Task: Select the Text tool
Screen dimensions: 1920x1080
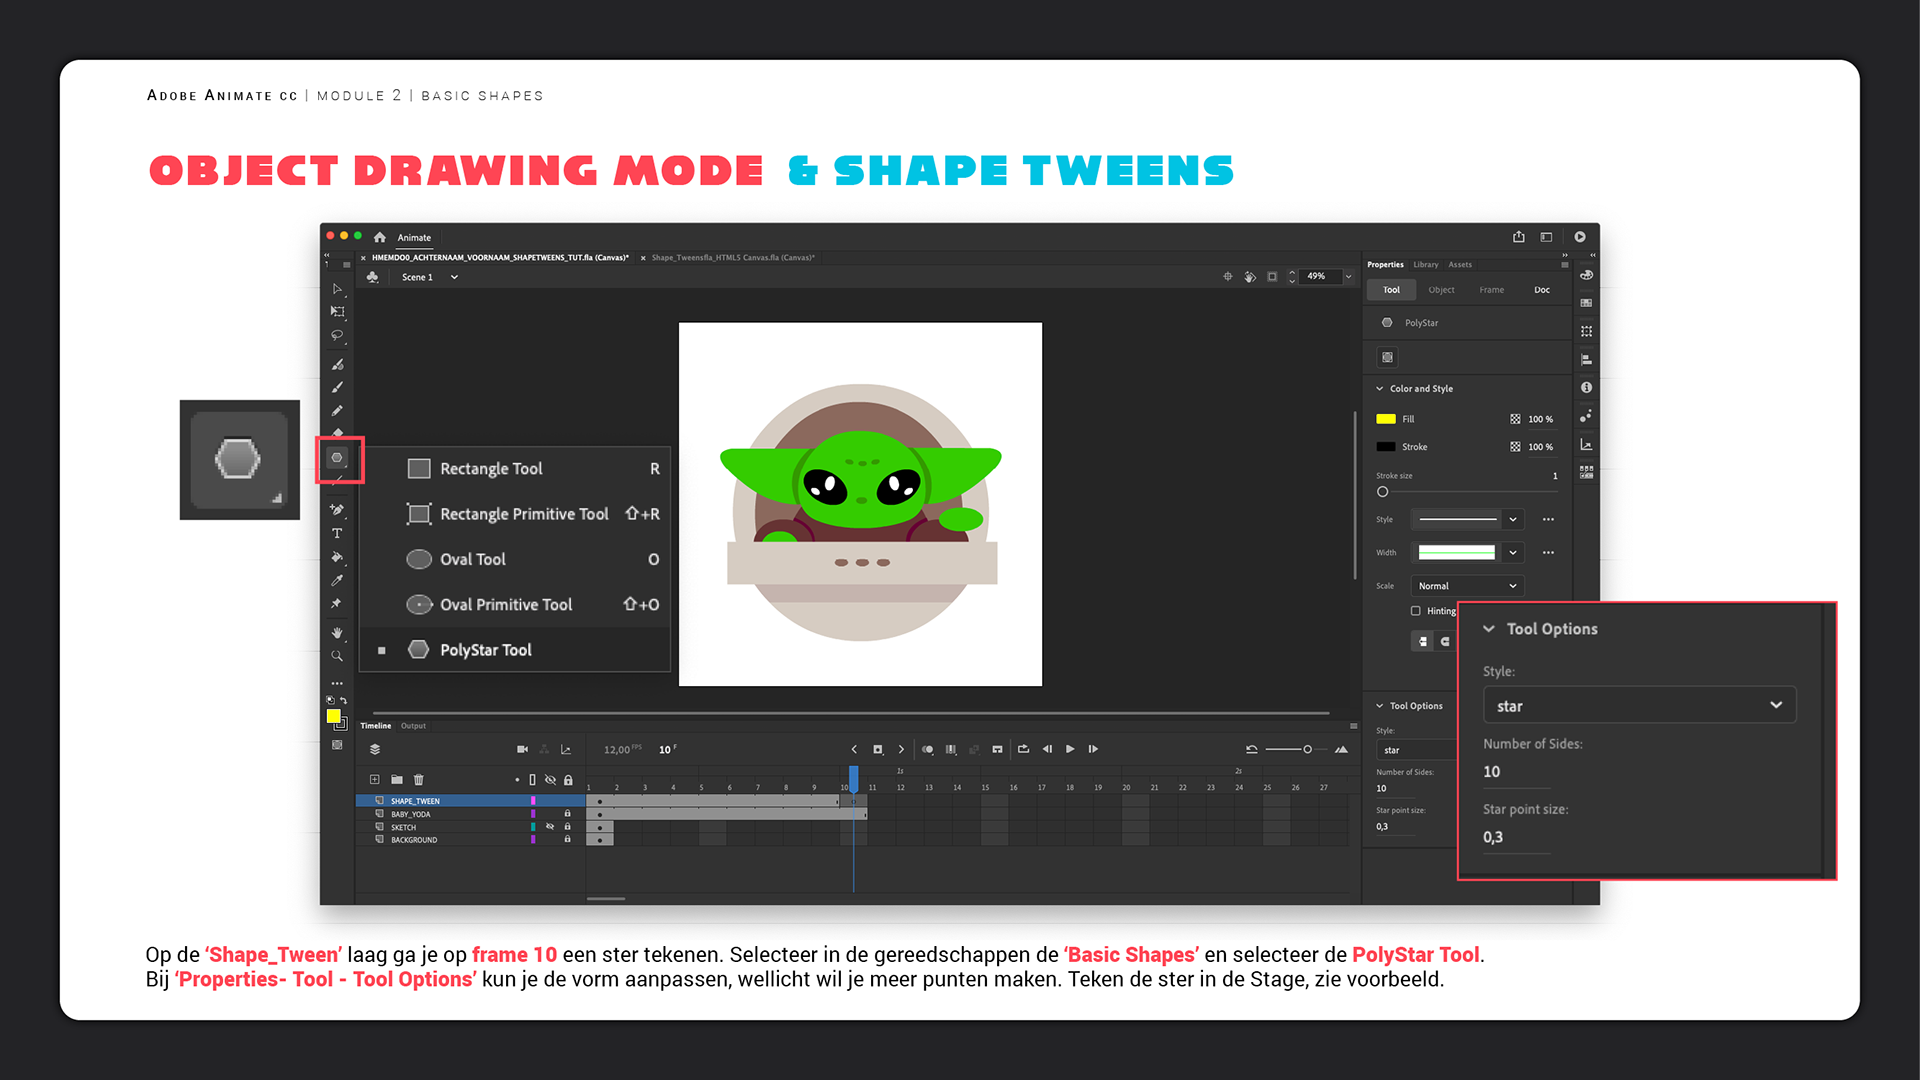Action: 337,534
